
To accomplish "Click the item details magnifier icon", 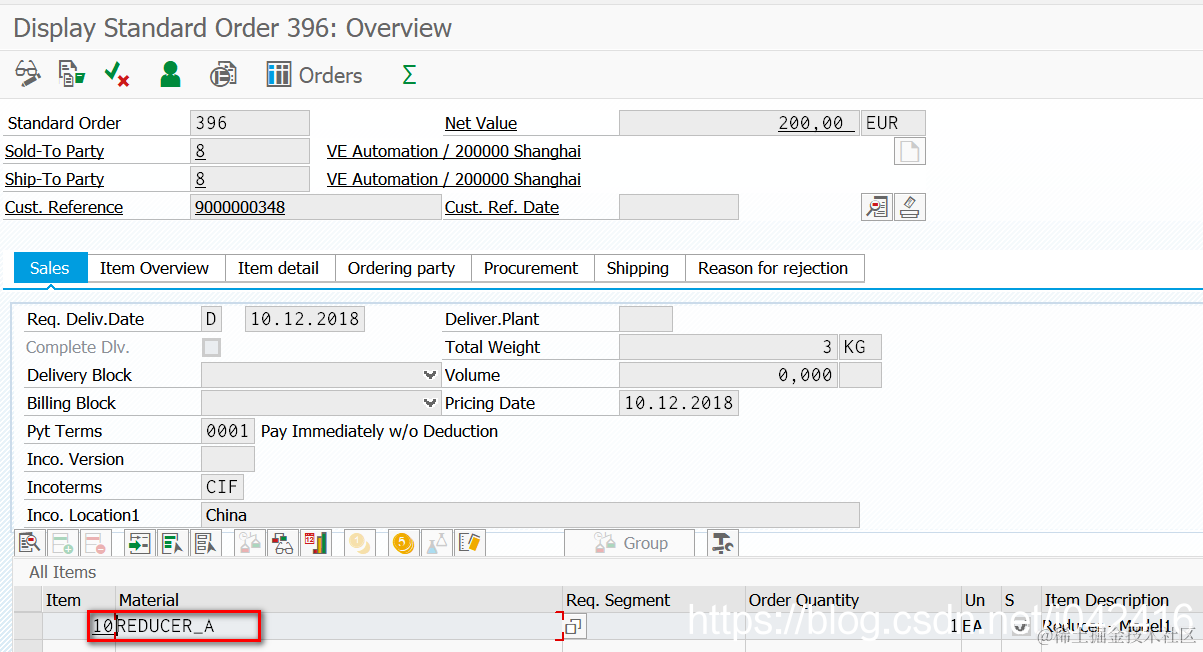I will [x=30, y=543].
